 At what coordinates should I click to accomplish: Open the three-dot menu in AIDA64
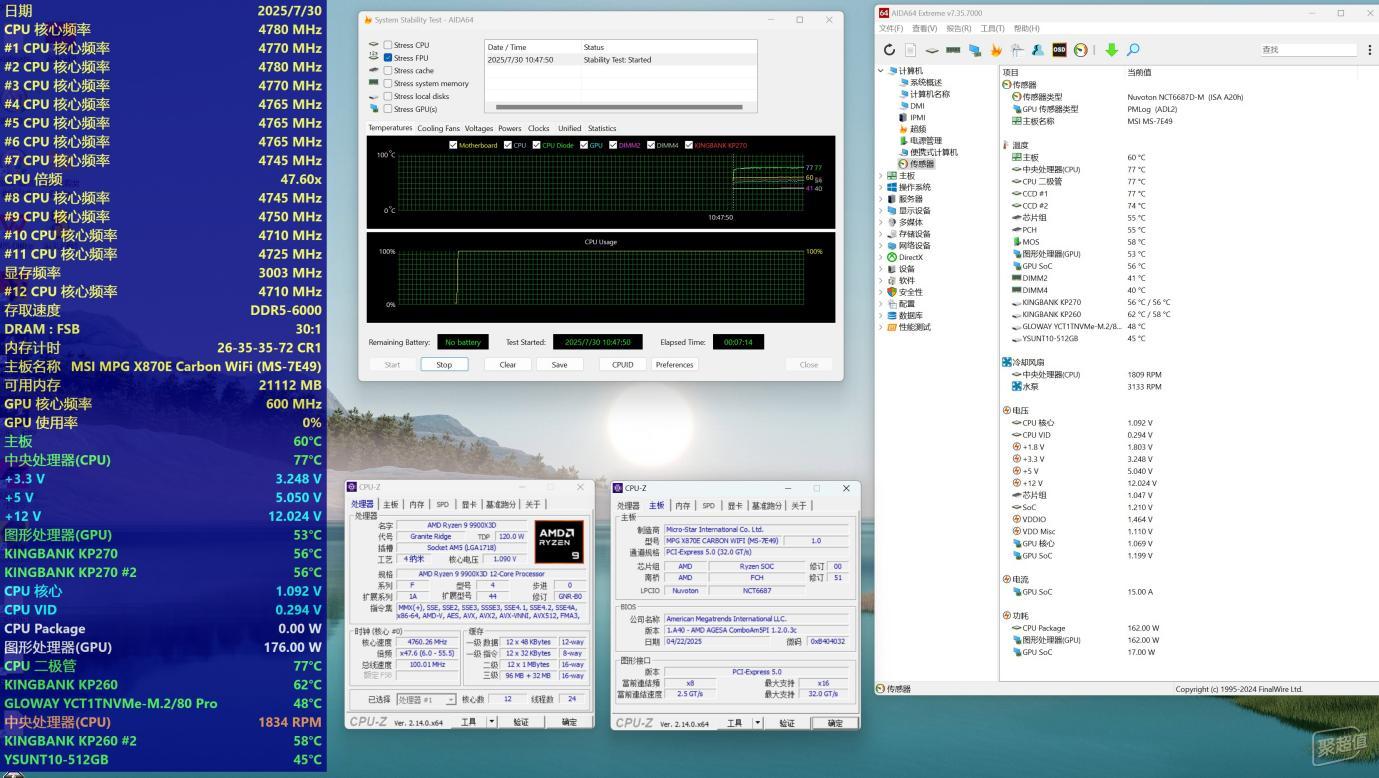tap(1369, 50)
